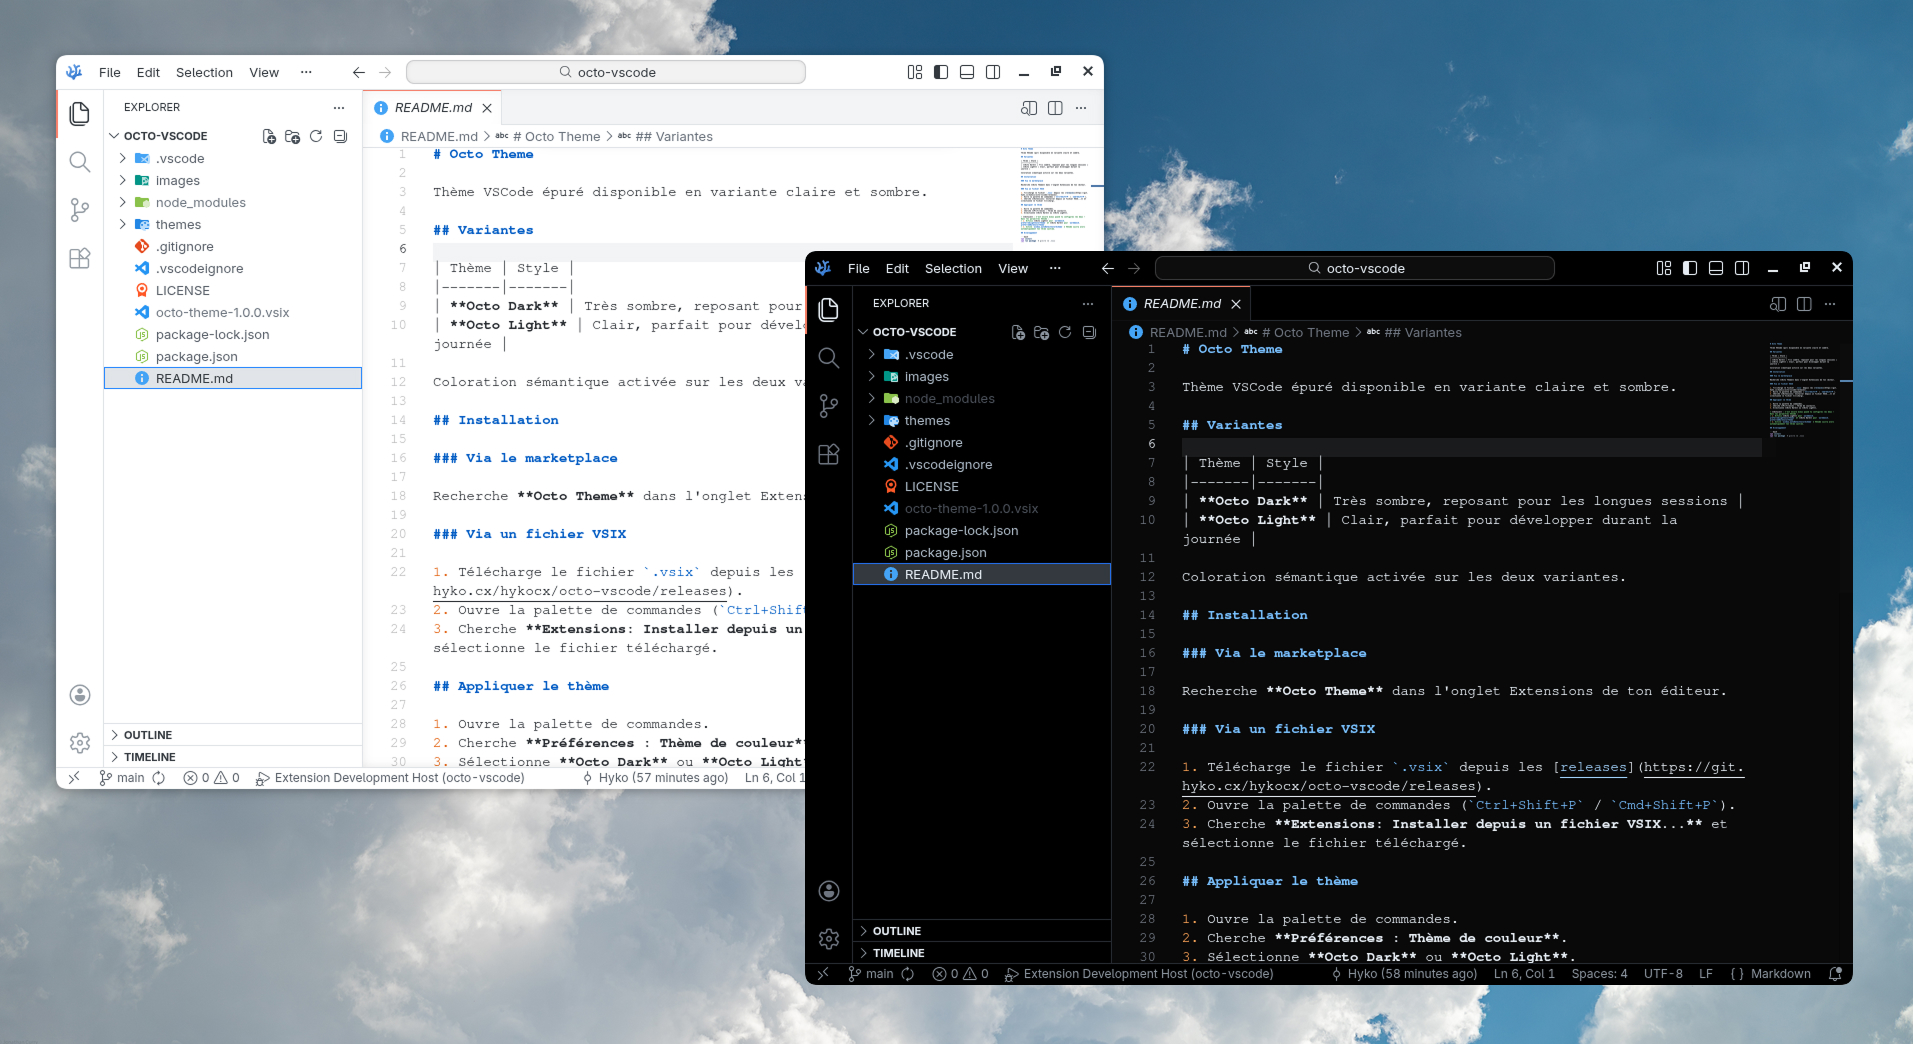Toggle secondary side bar in light window

[x=993, y=72]
